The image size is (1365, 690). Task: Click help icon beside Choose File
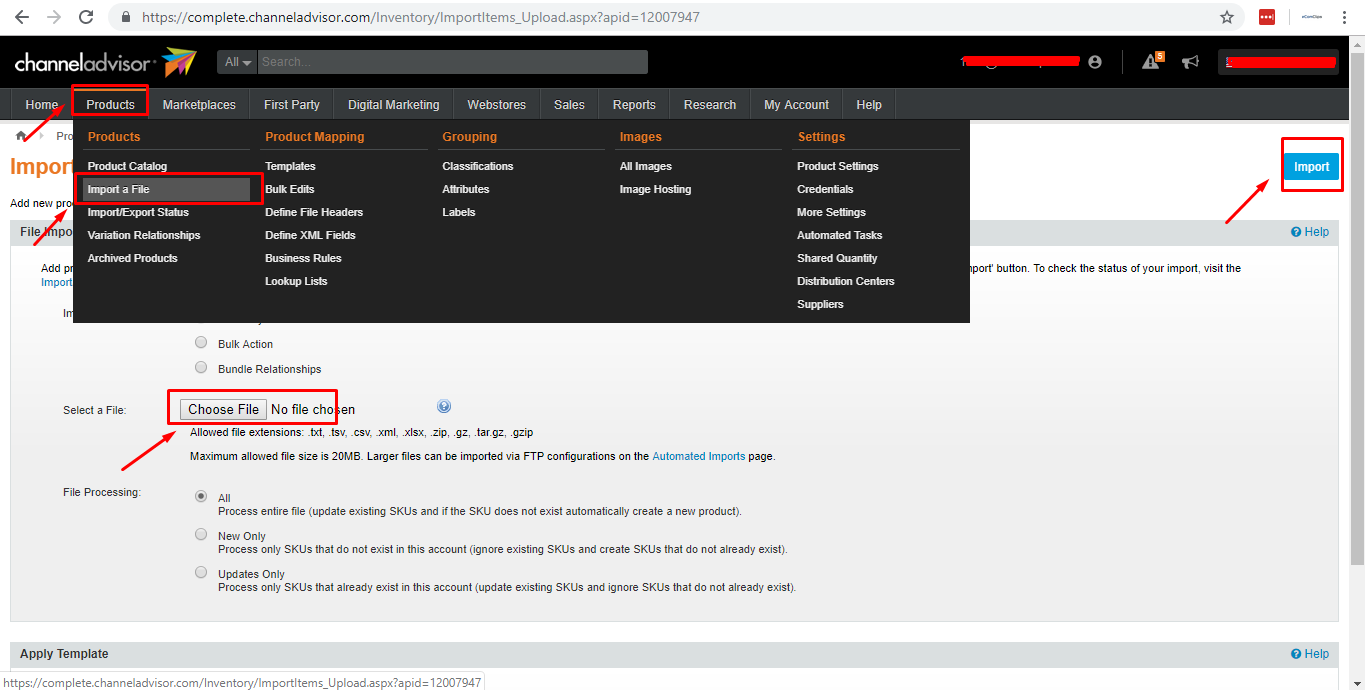tap(444, 406)
